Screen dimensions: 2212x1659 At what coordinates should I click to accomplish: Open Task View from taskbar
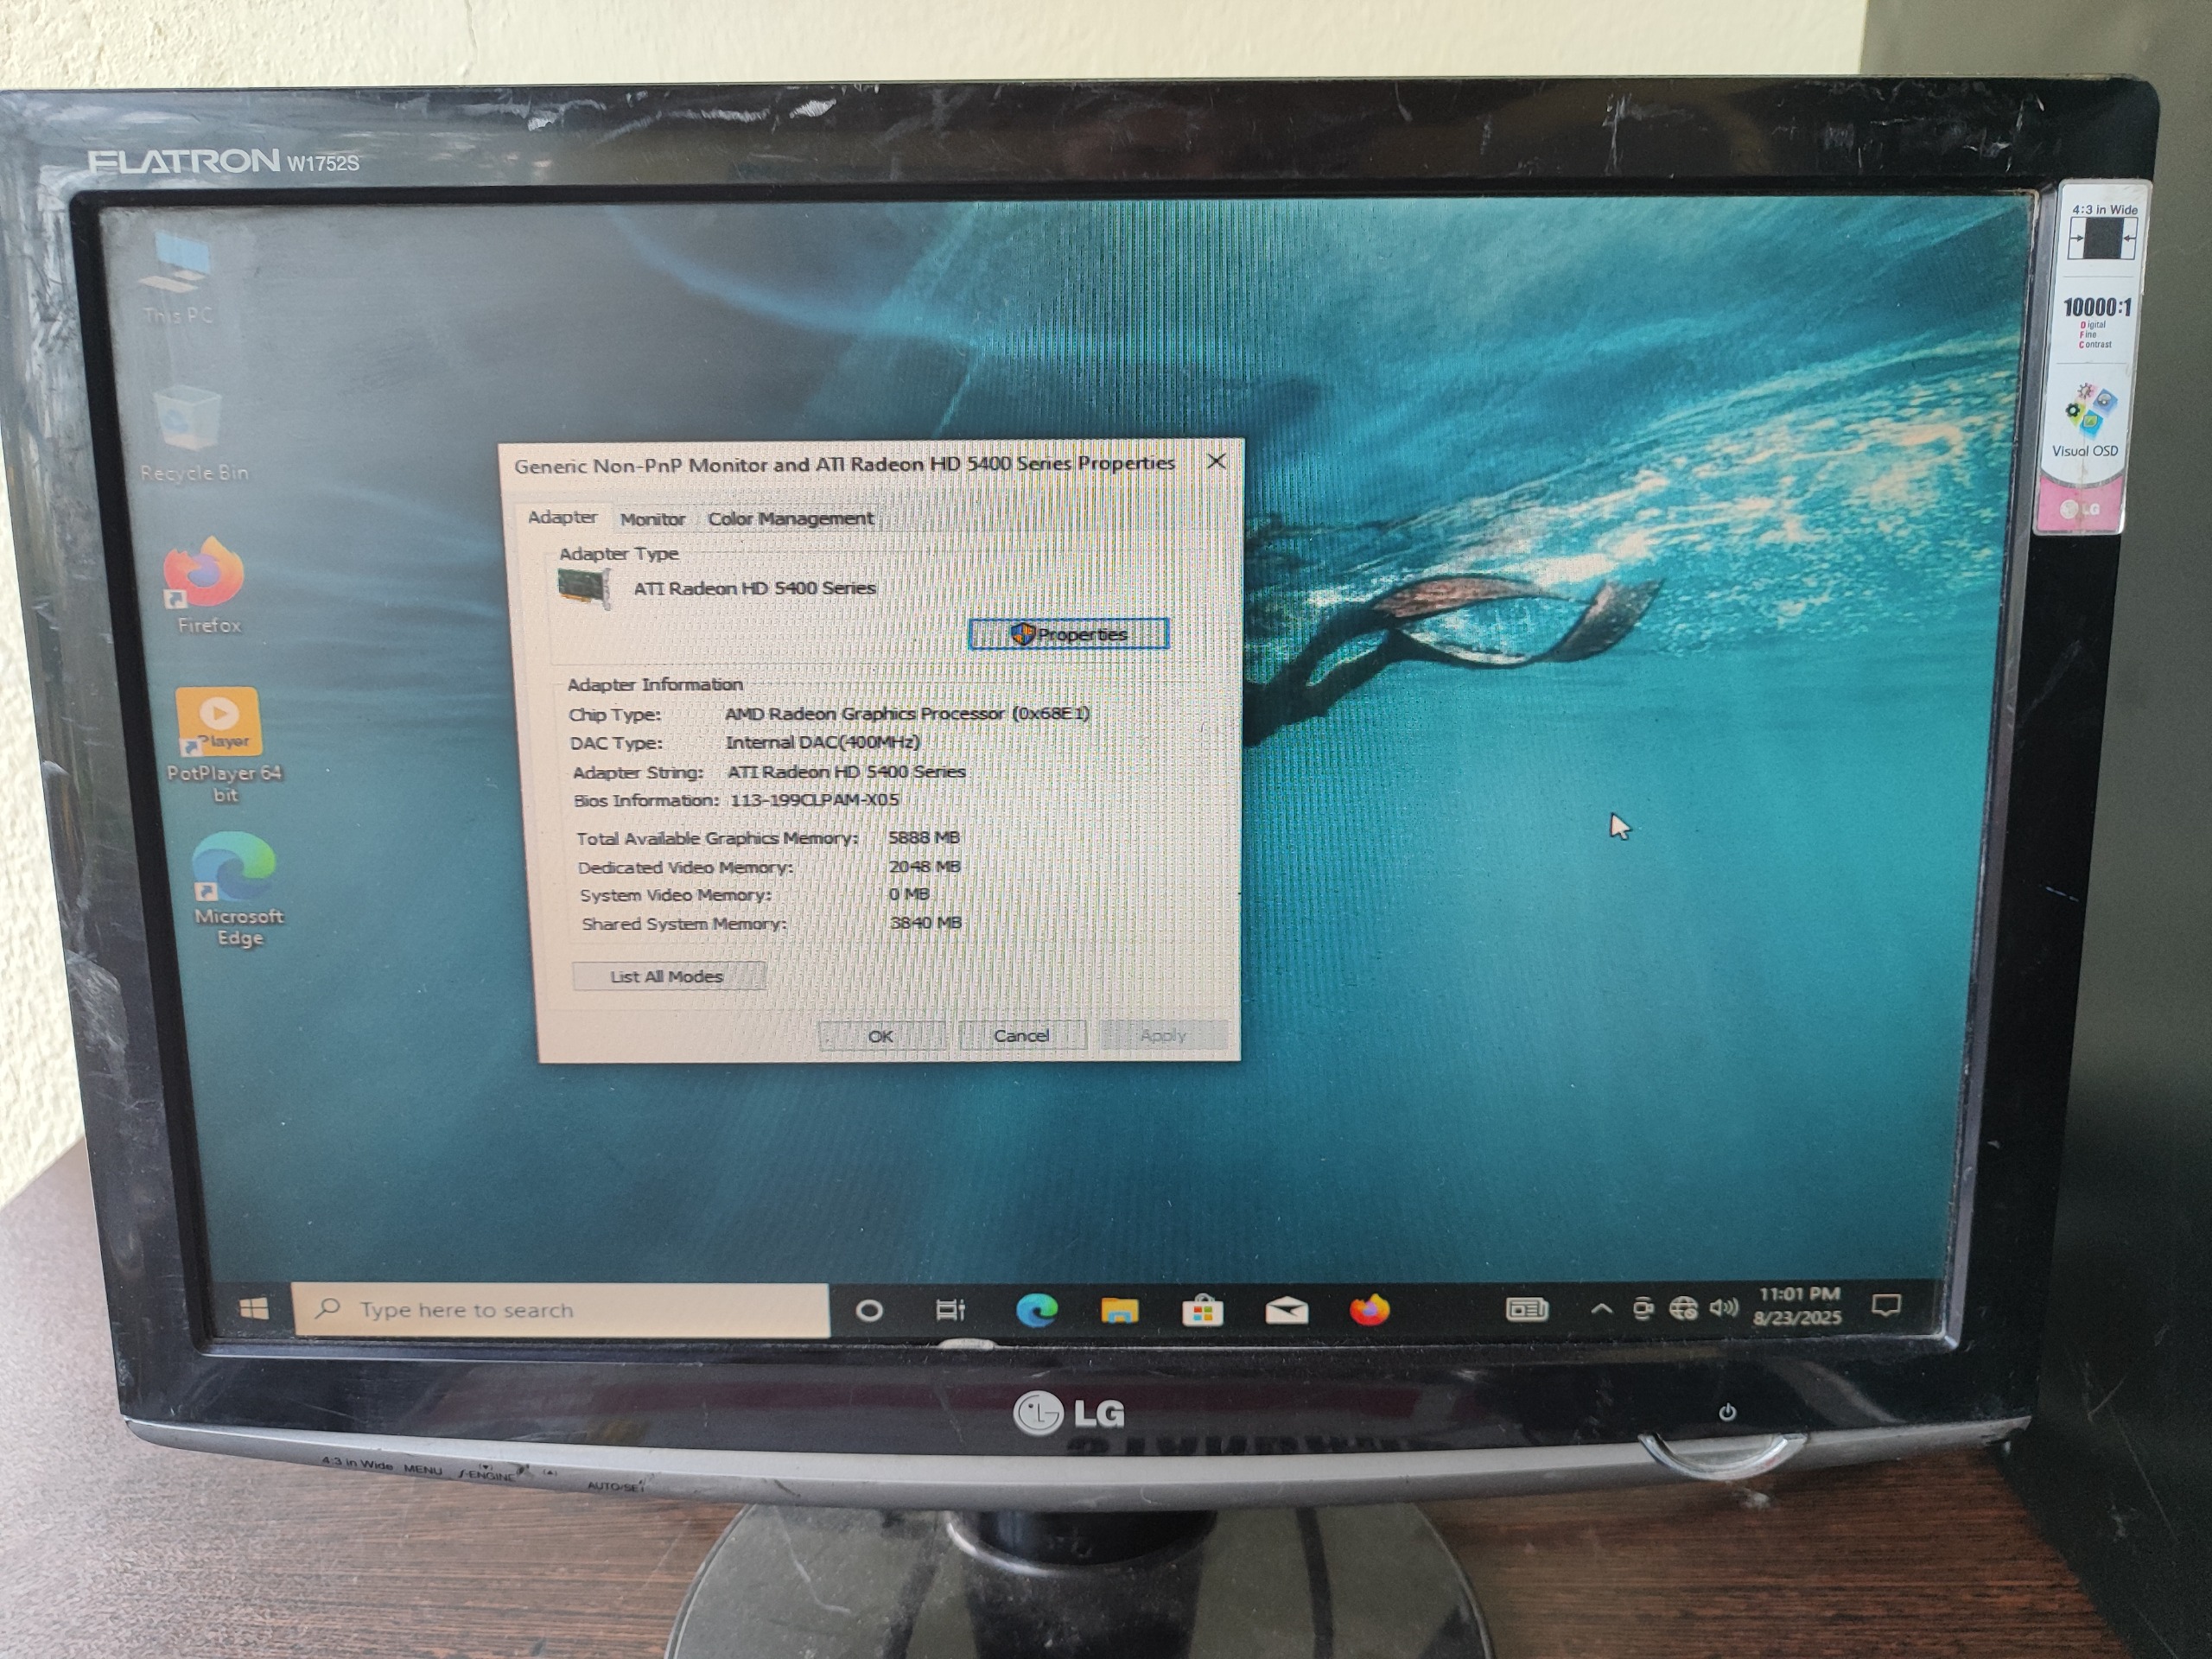pyautogui.click(x=950, y=1310)
